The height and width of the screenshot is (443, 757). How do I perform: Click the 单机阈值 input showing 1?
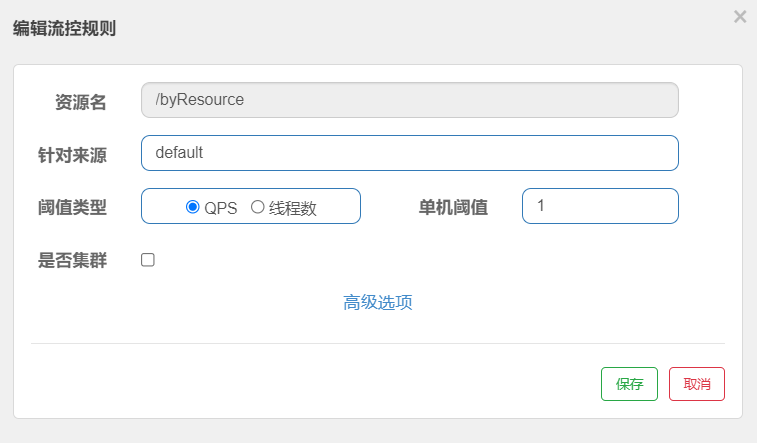[x=600, y=206]
